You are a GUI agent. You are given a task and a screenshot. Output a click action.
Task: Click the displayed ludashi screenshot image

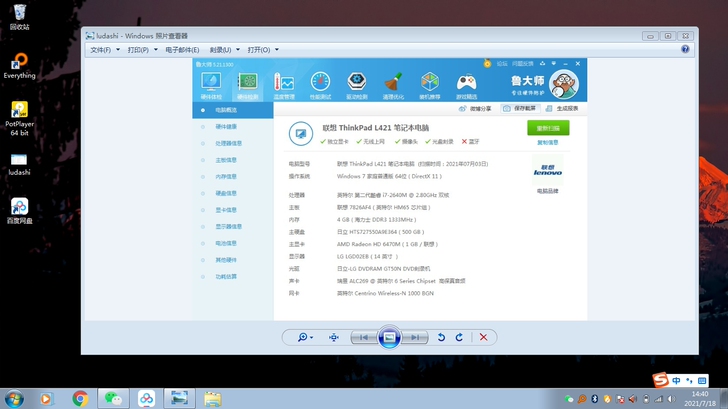coord(390,189)
